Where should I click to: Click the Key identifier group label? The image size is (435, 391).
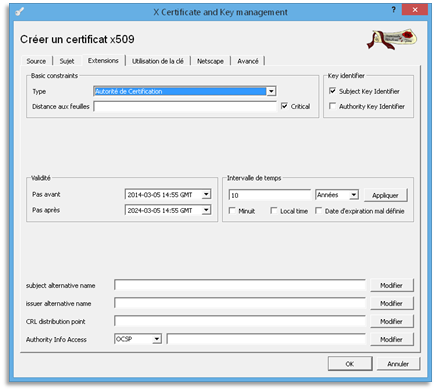[346, 76]
